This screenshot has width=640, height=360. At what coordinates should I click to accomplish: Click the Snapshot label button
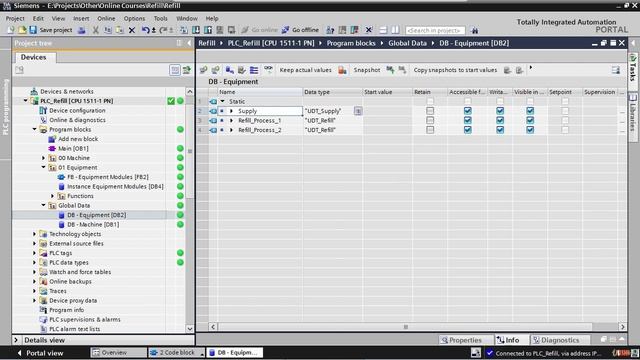tap(367, 70)
